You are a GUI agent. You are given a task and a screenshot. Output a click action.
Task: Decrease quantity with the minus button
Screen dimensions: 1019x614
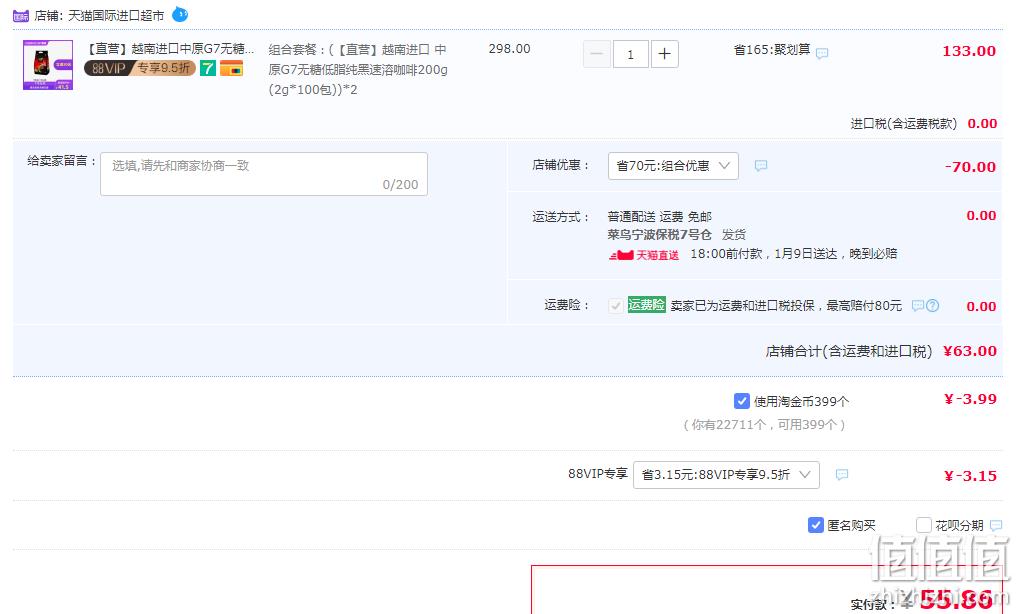pos(597,54)
